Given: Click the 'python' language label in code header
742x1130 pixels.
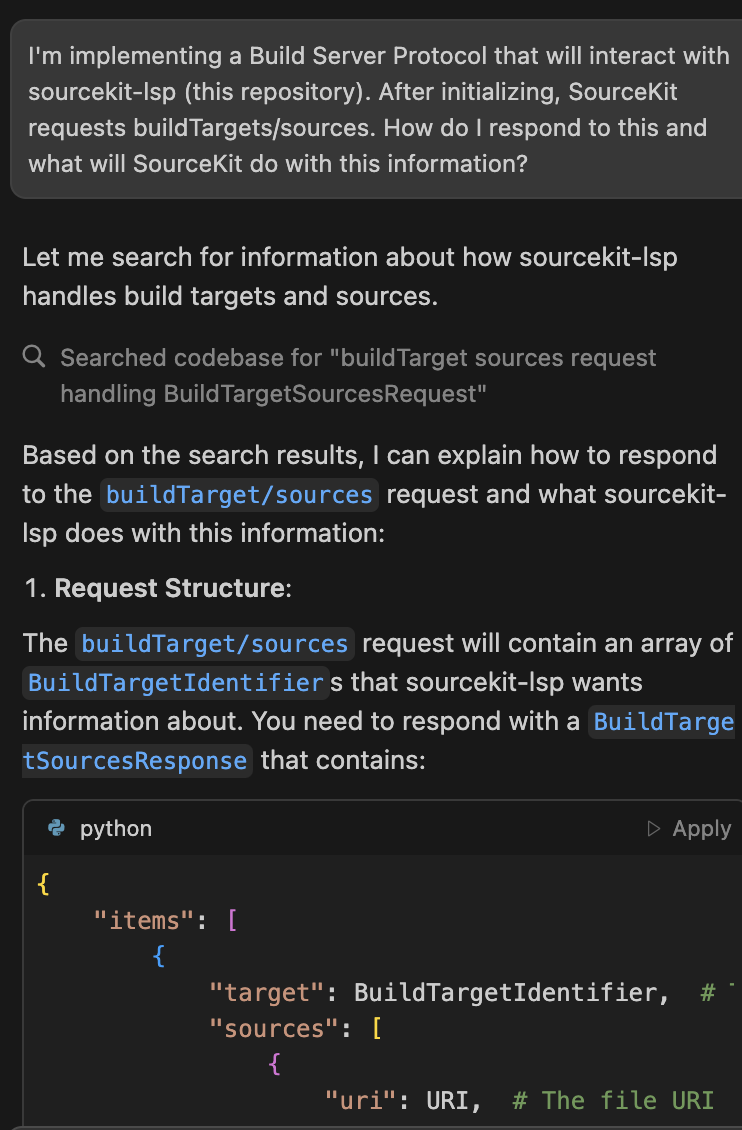Looking at the screenshot, I should (116, 829).
